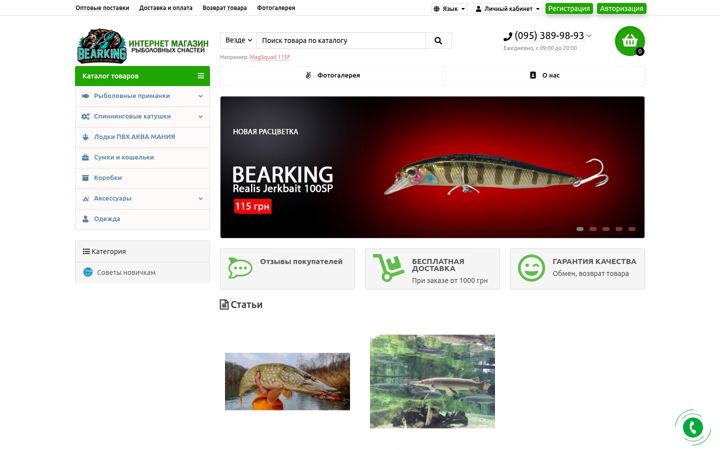
Task: Open the Фотогалерея navigation tab
Action: click(333, 75)
